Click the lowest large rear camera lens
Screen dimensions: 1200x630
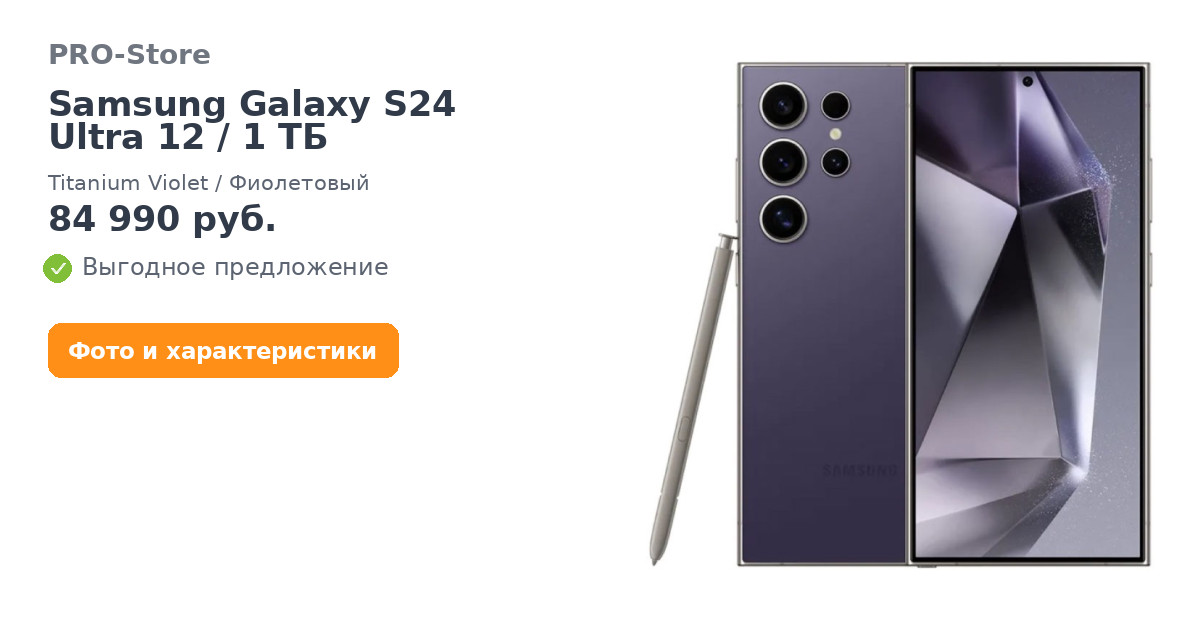coord(783,219)
